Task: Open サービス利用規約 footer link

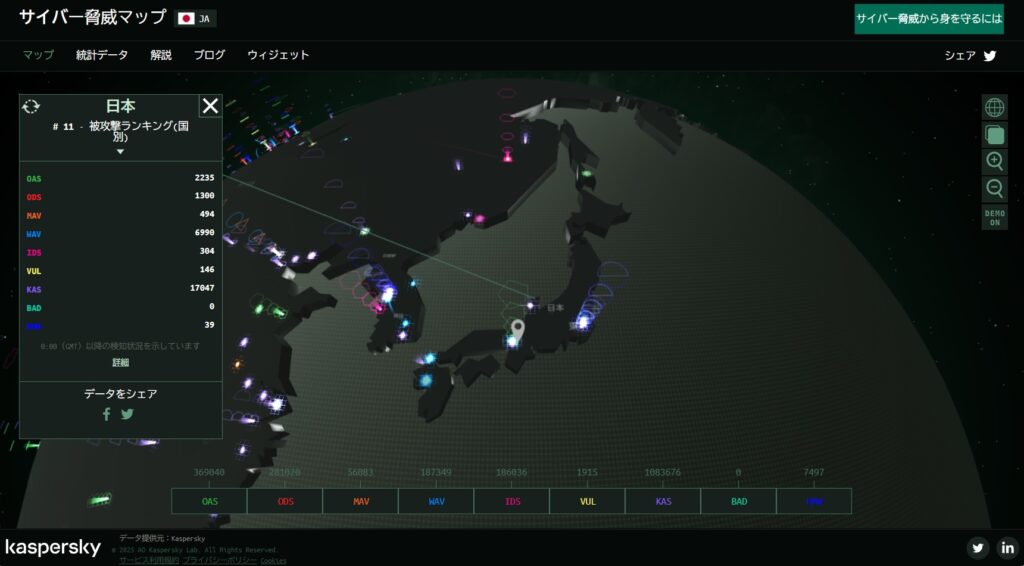Action: coord(149,560)
